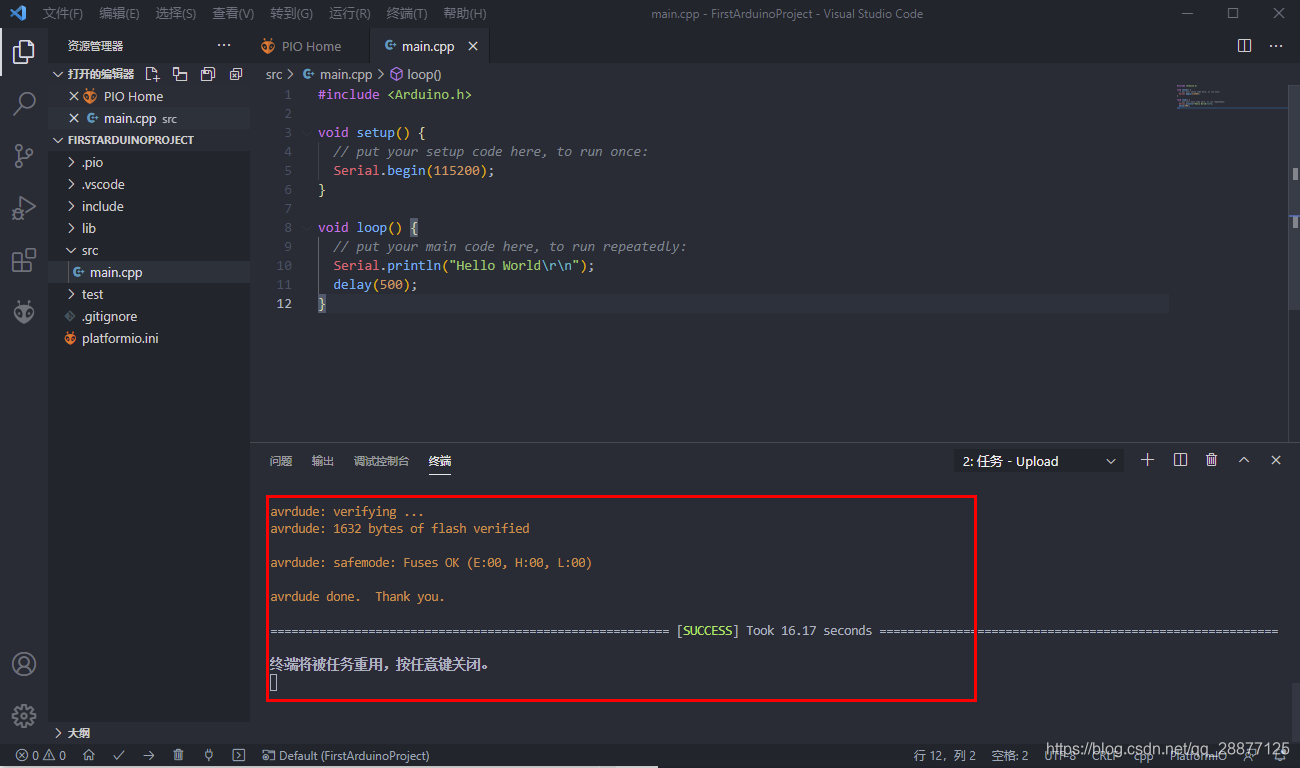Open the Search view in activity bar

click(x=24, y=103)
